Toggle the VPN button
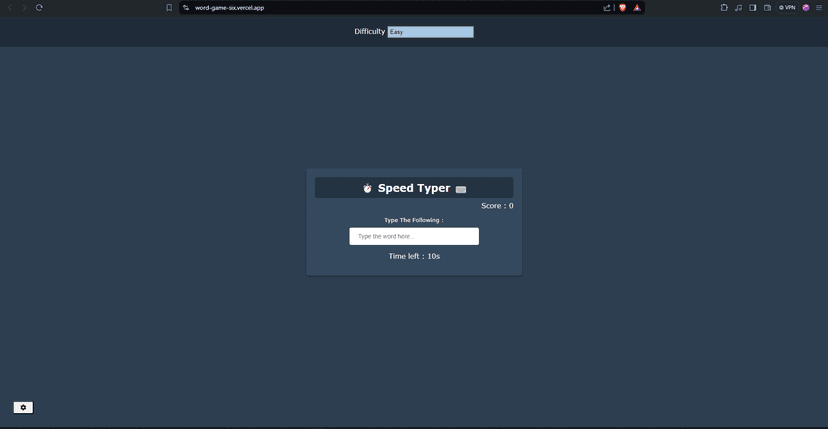Screen dimensions: 828x429 [x=787, y=7]
